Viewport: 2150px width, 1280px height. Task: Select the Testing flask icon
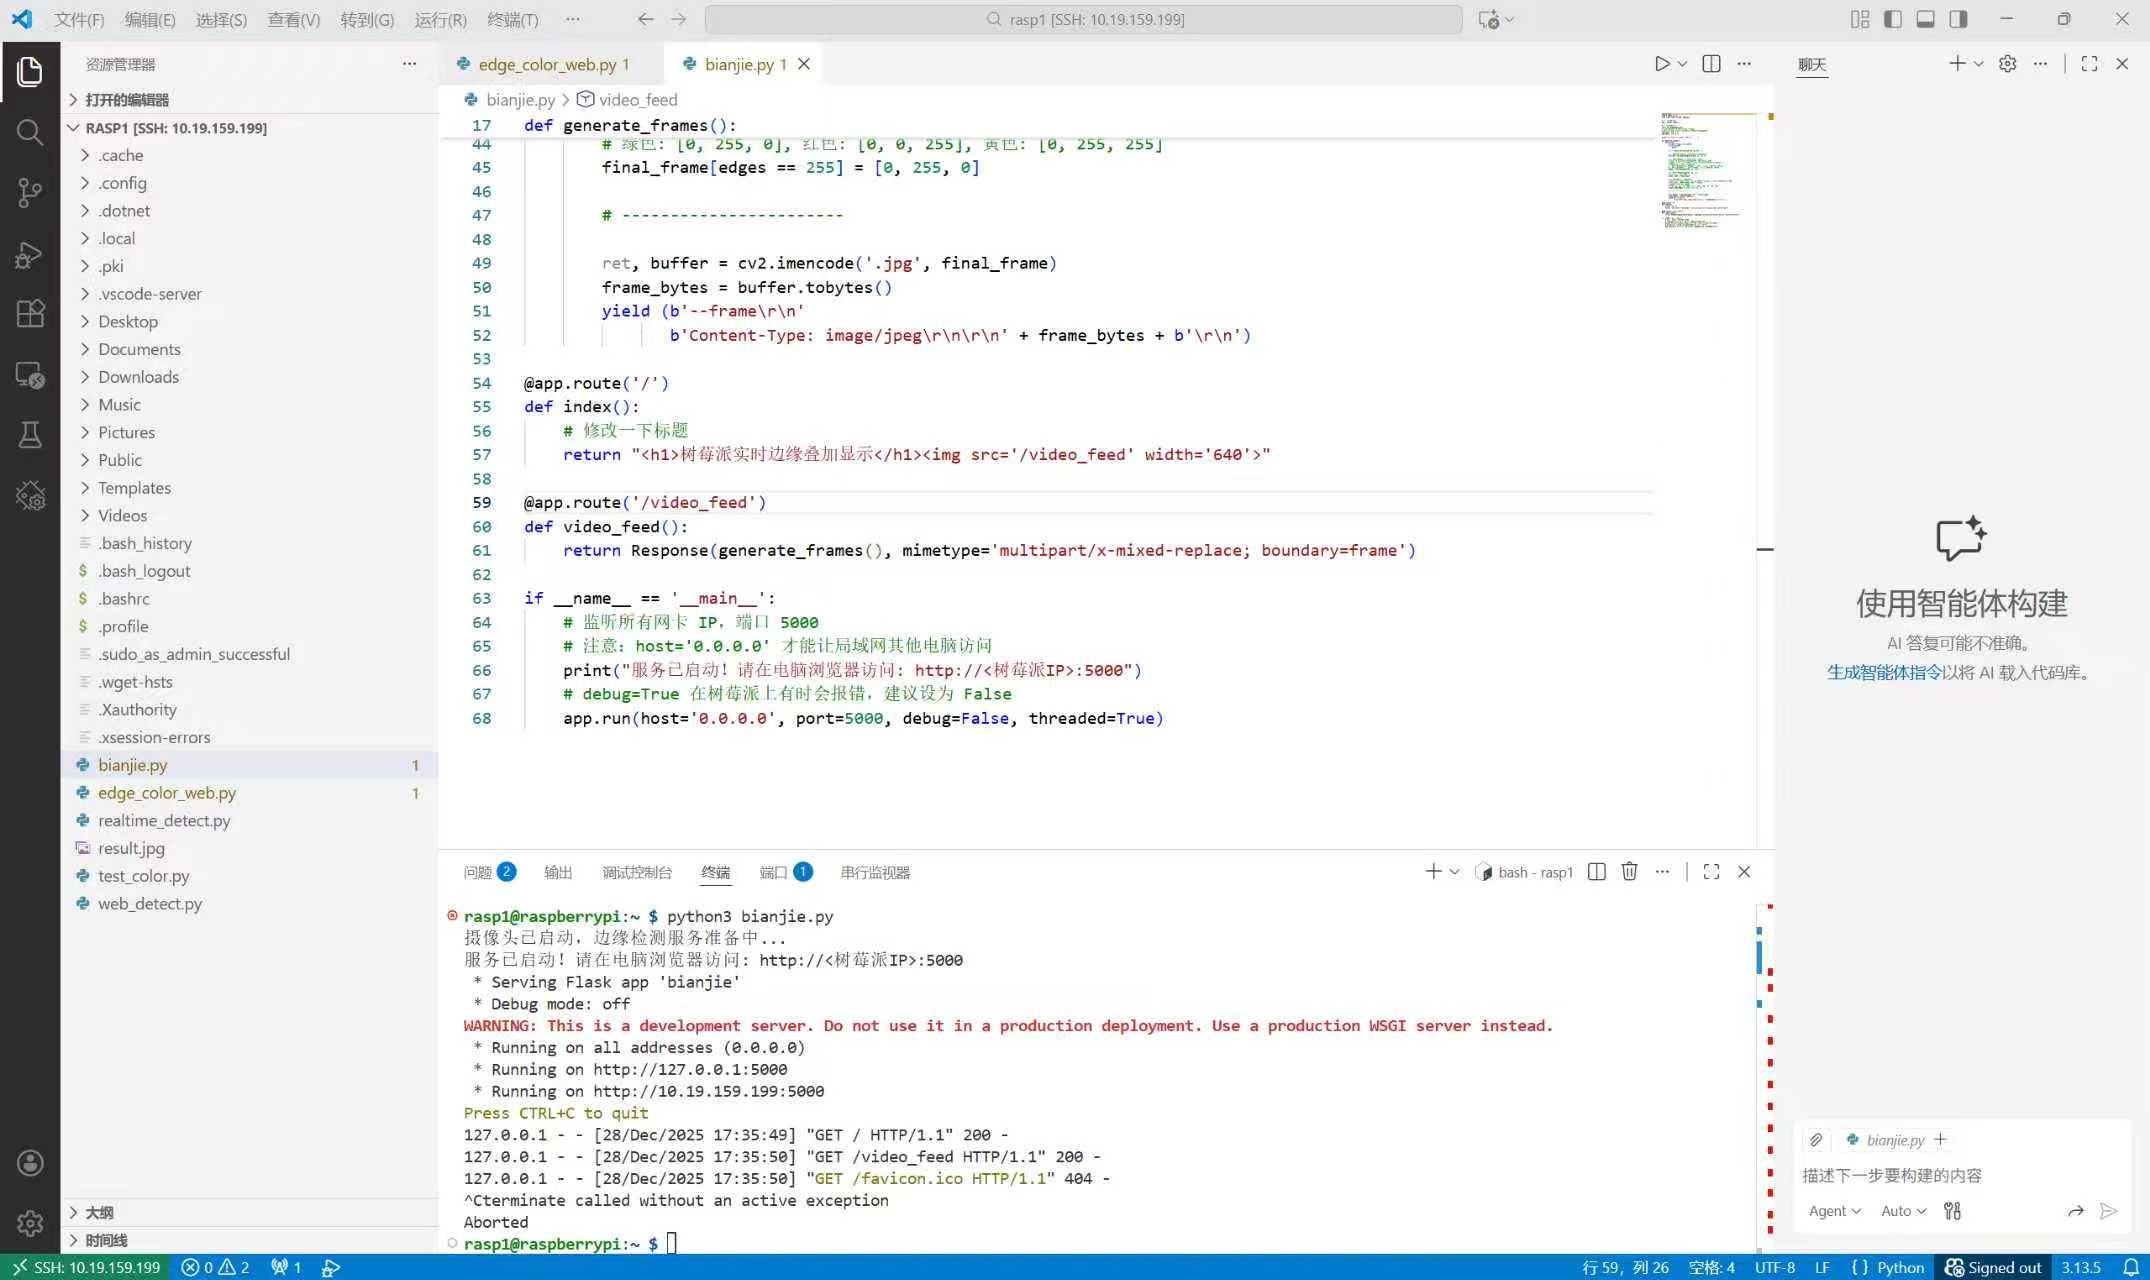(30, 434)
